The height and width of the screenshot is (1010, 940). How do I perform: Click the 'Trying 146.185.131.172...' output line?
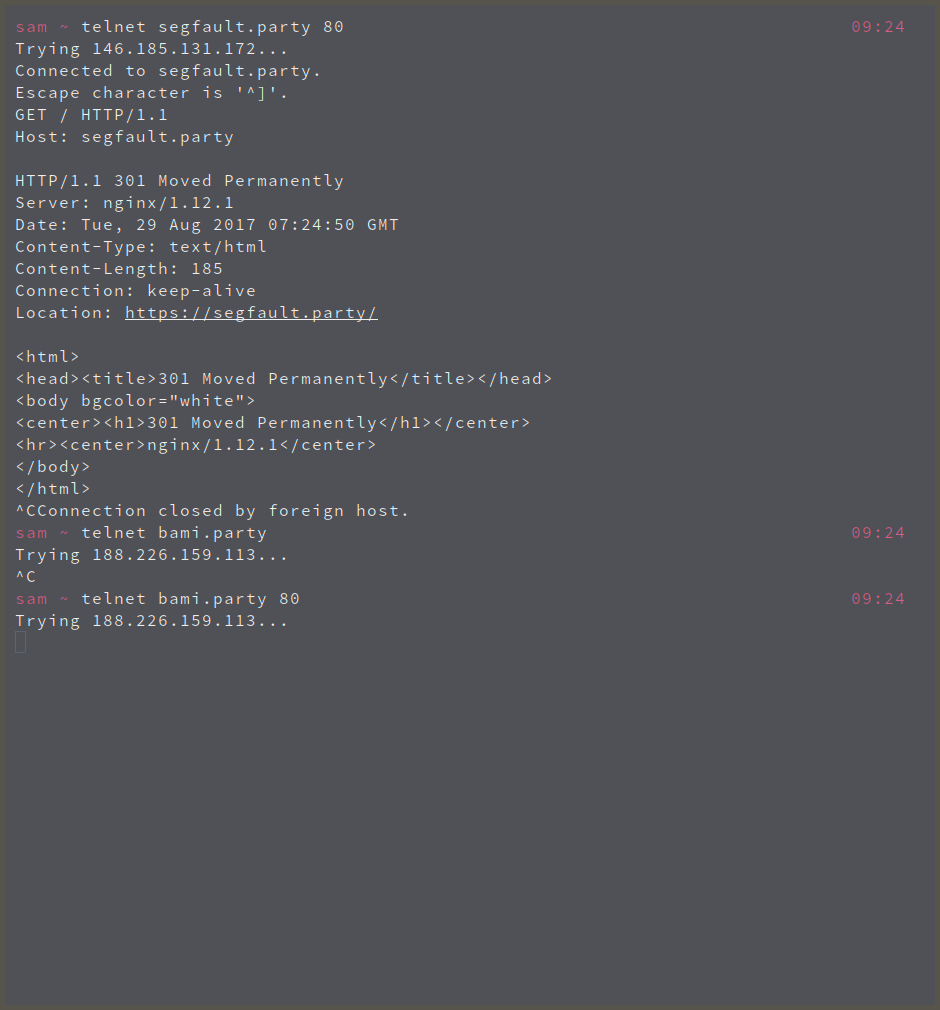point(151,49)
